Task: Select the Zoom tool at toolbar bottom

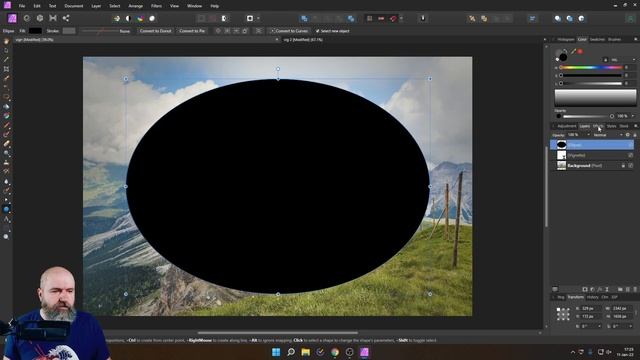Action: point(6,237)
